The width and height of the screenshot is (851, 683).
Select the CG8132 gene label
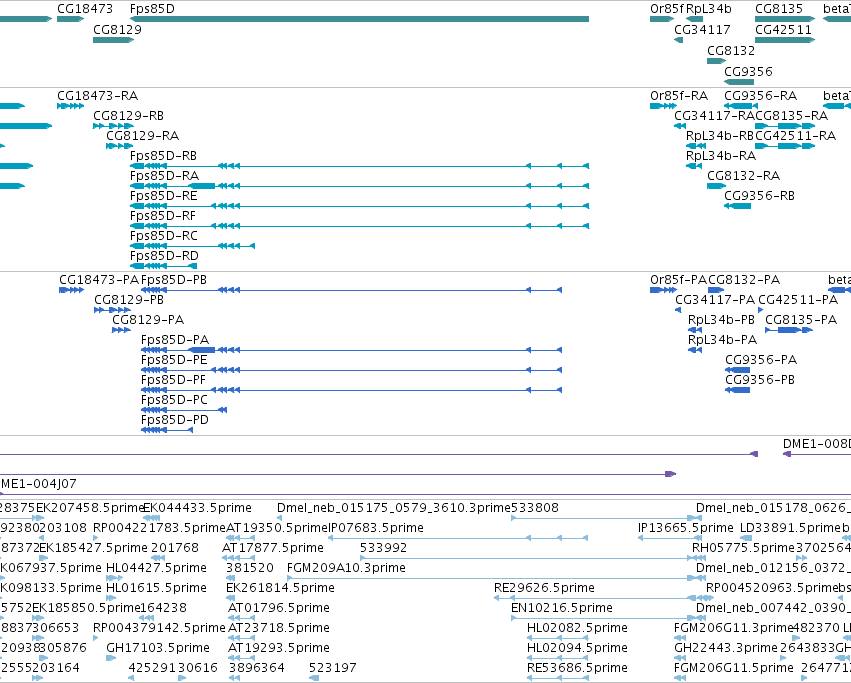point(731,50)
